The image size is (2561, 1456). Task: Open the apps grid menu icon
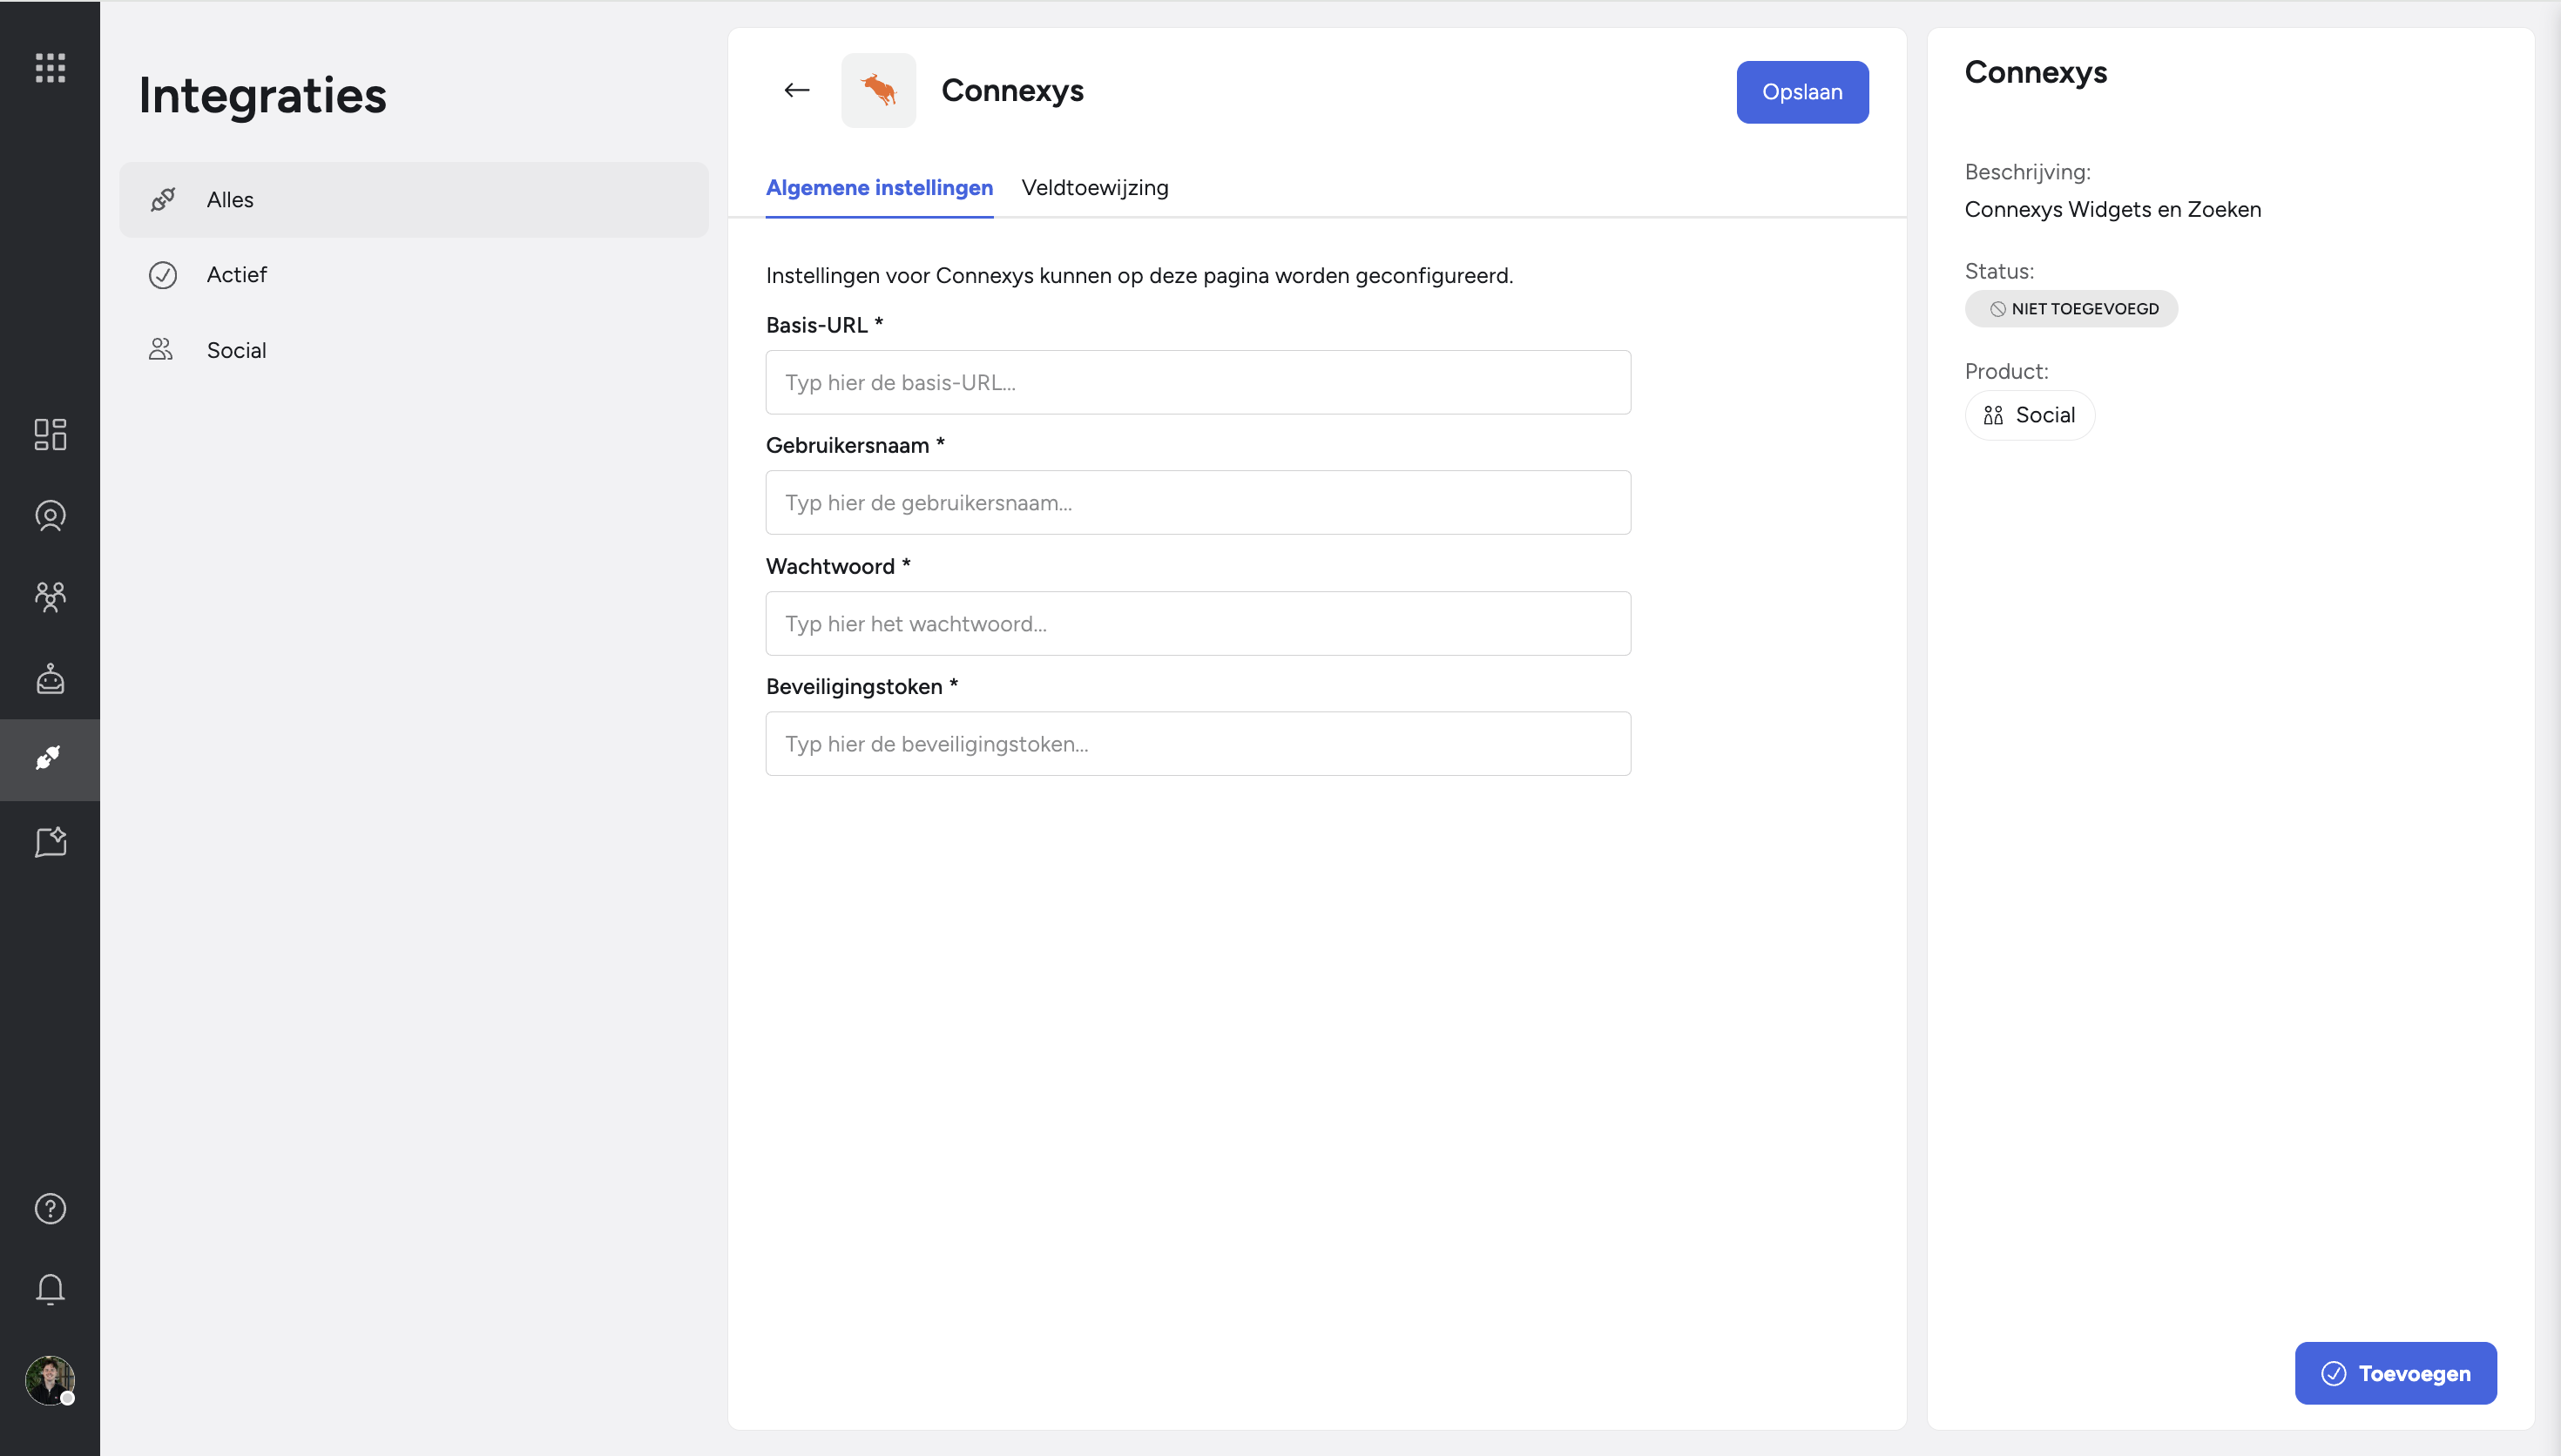[x=50, y=68]
